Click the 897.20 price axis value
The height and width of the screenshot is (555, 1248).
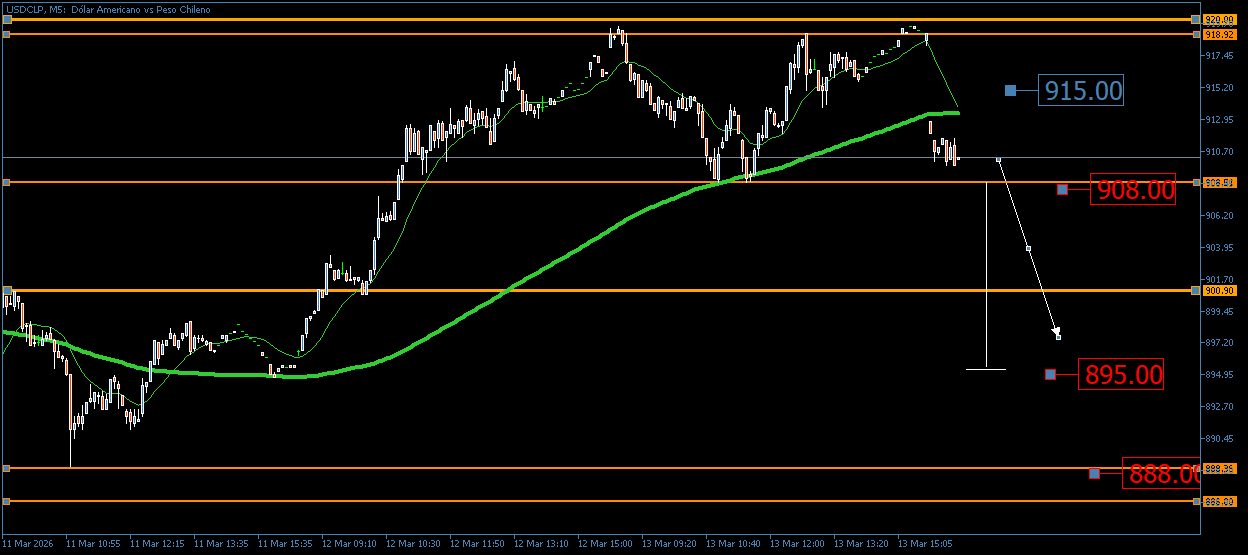pos(1220,343)
